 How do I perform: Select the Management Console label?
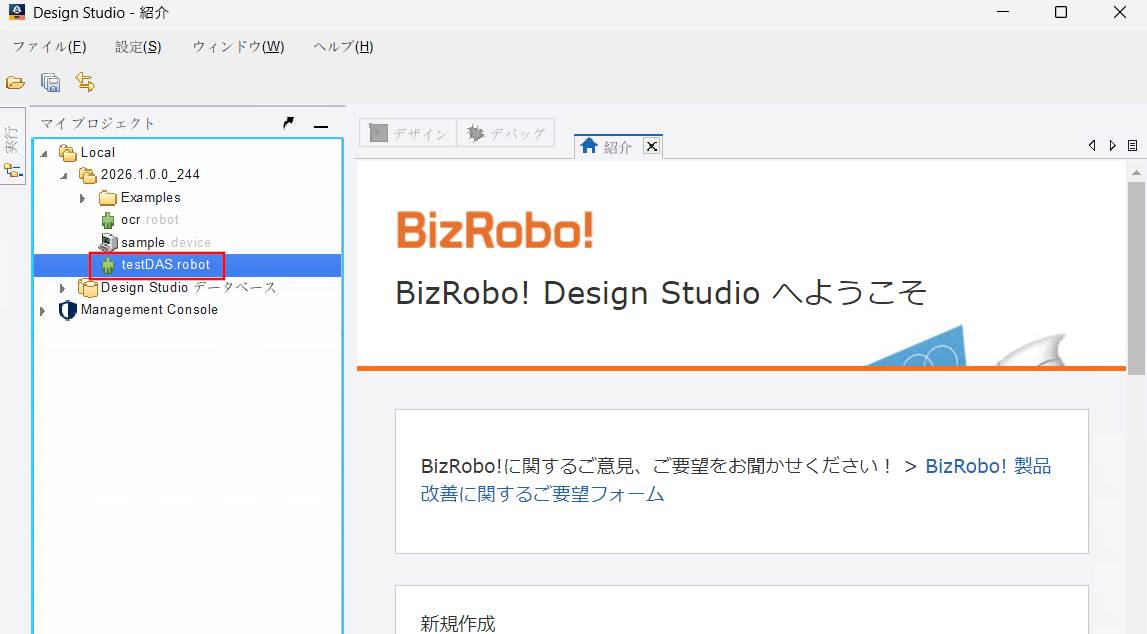[x=149, y=309]
